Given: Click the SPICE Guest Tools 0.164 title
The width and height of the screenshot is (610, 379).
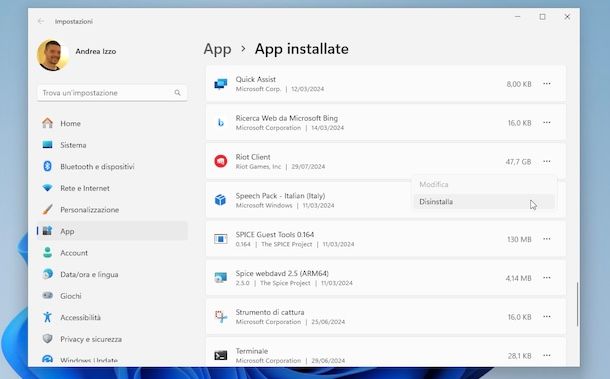Looking at the screenshot, I should point(275,235).
